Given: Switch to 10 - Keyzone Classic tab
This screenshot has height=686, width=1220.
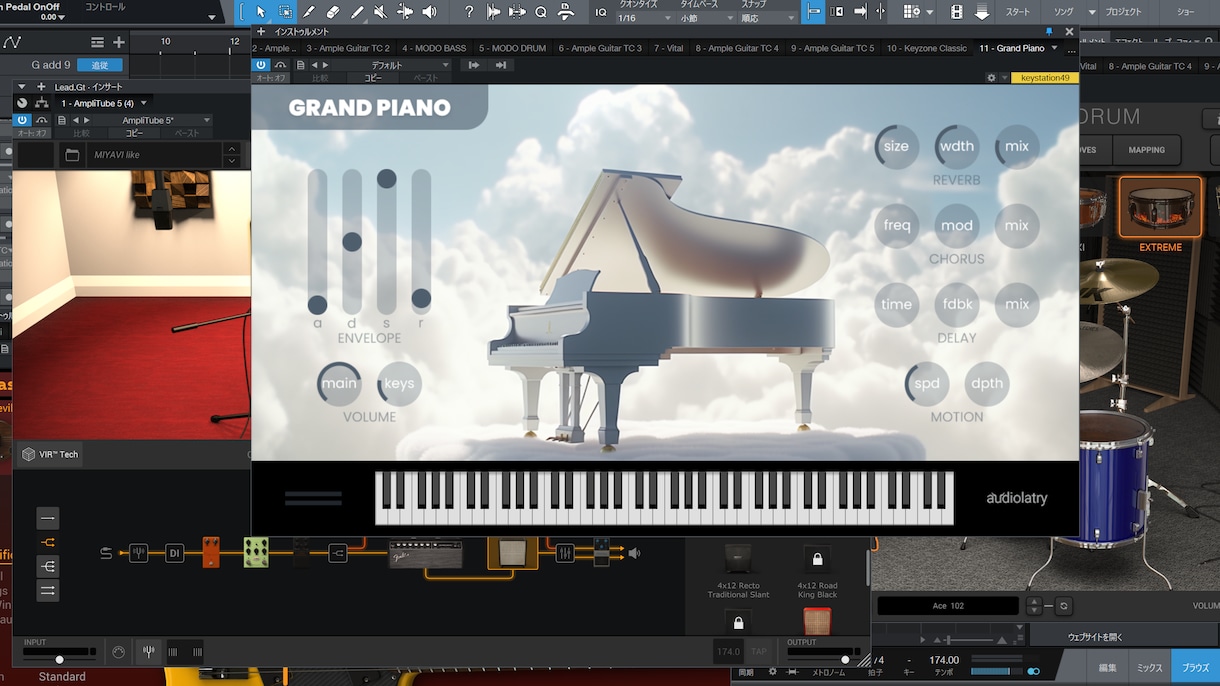Looking at the screenshot, I should (x=926, y=48).
